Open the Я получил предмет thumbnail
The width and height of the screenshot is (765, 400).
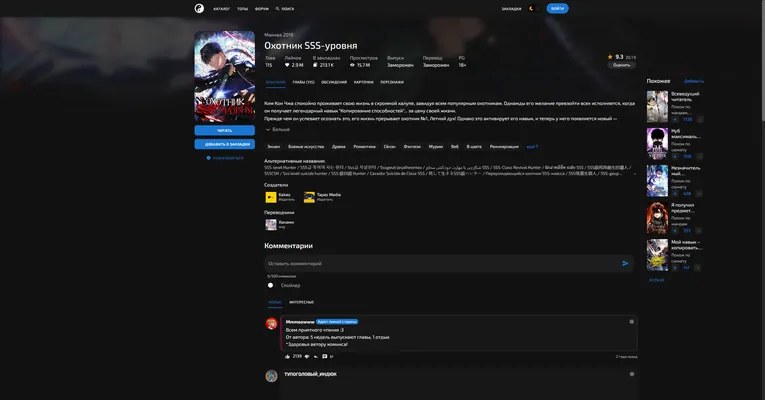[657, 218]
